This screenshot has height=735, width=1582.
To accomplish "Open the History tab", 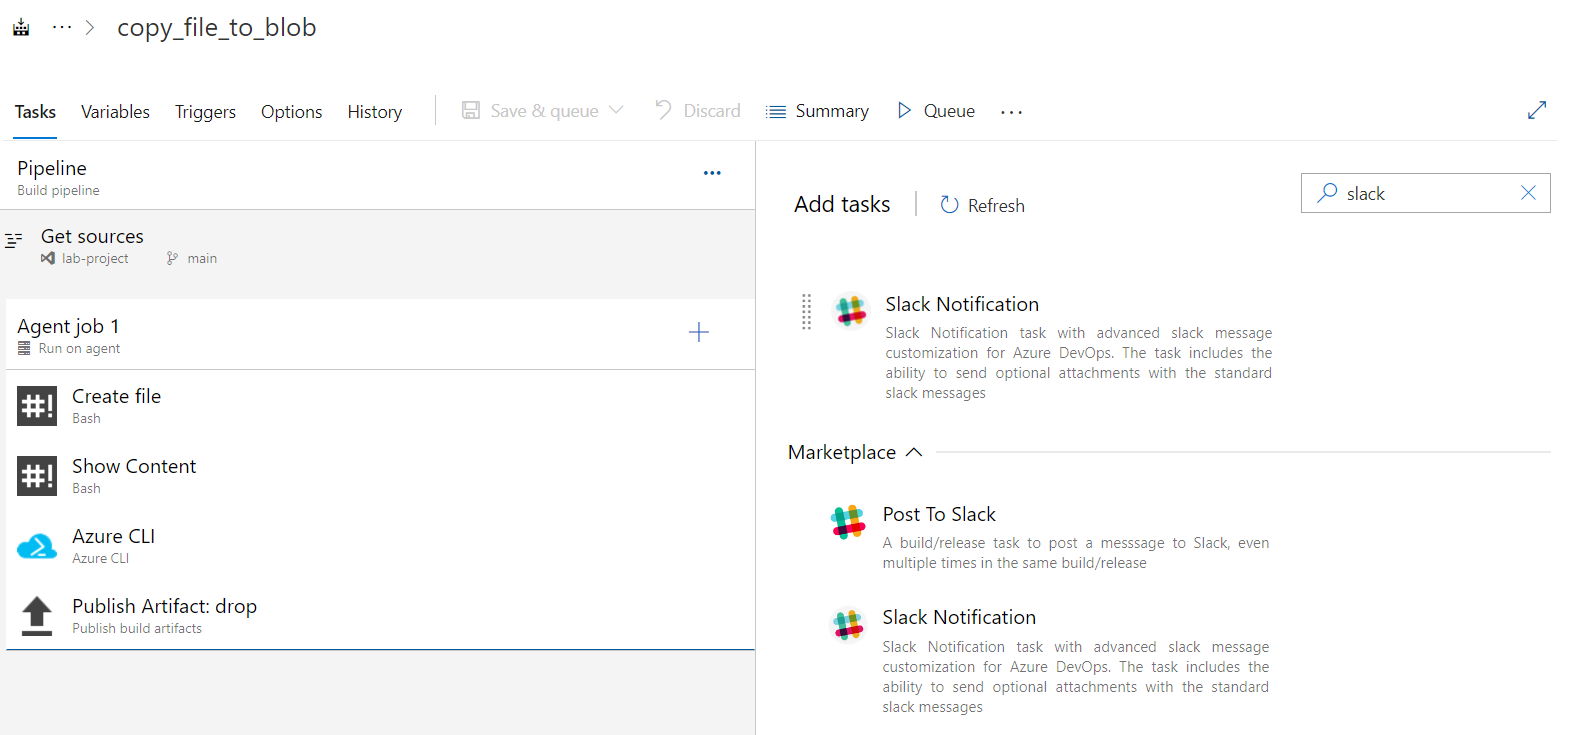I will (x=375, y=112).
